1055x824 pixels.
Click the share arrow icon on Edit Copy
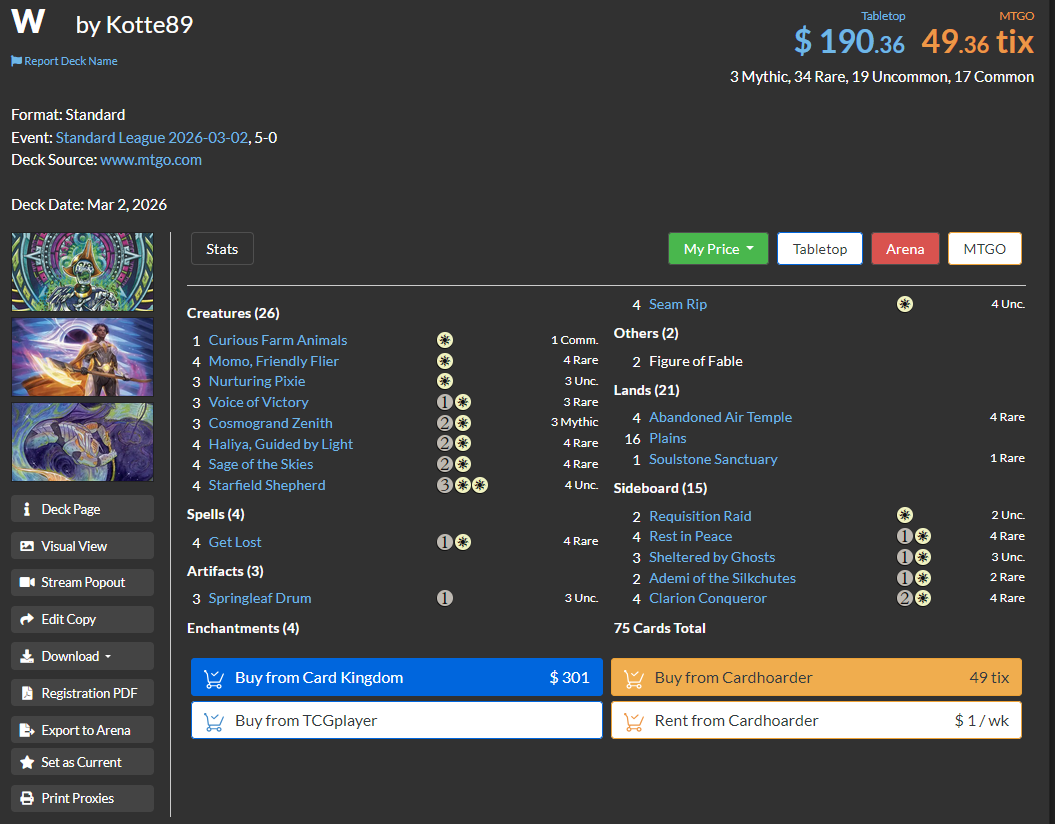click(x=27, y=620)
